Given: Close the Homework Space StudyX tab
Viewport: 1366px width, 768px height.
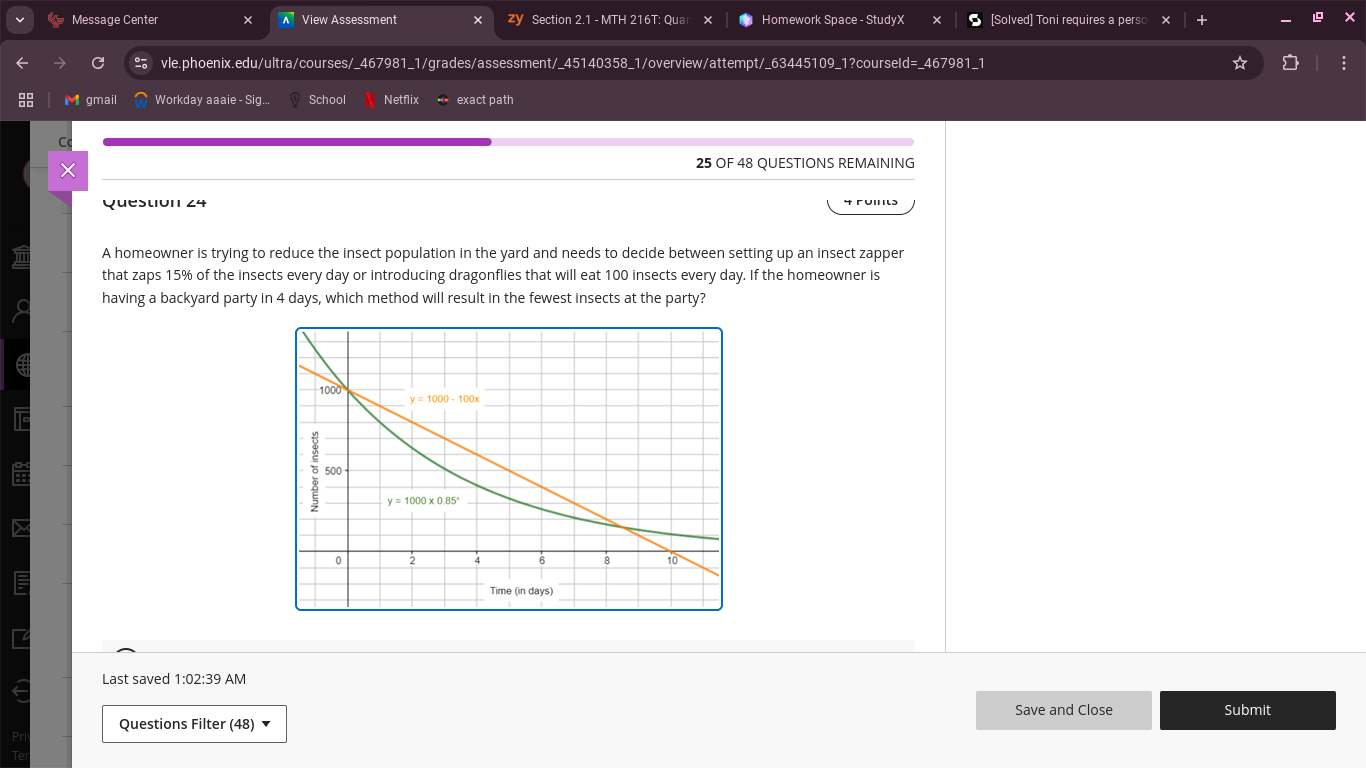Looking at the screenshot, I should [x=937, y=20].
